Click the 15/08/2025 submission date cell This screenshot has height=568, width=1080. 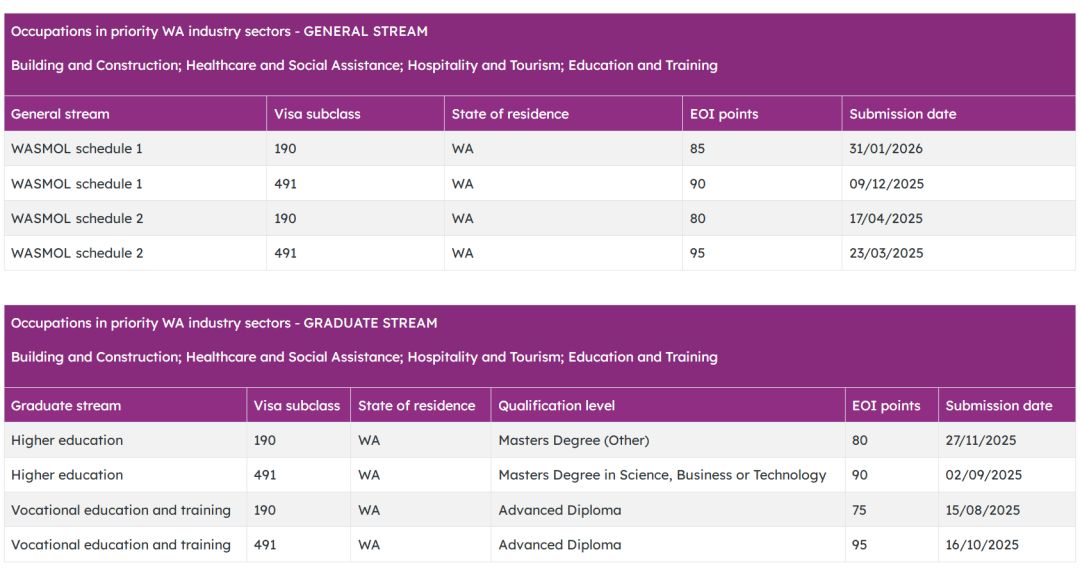tap(983, 510)
